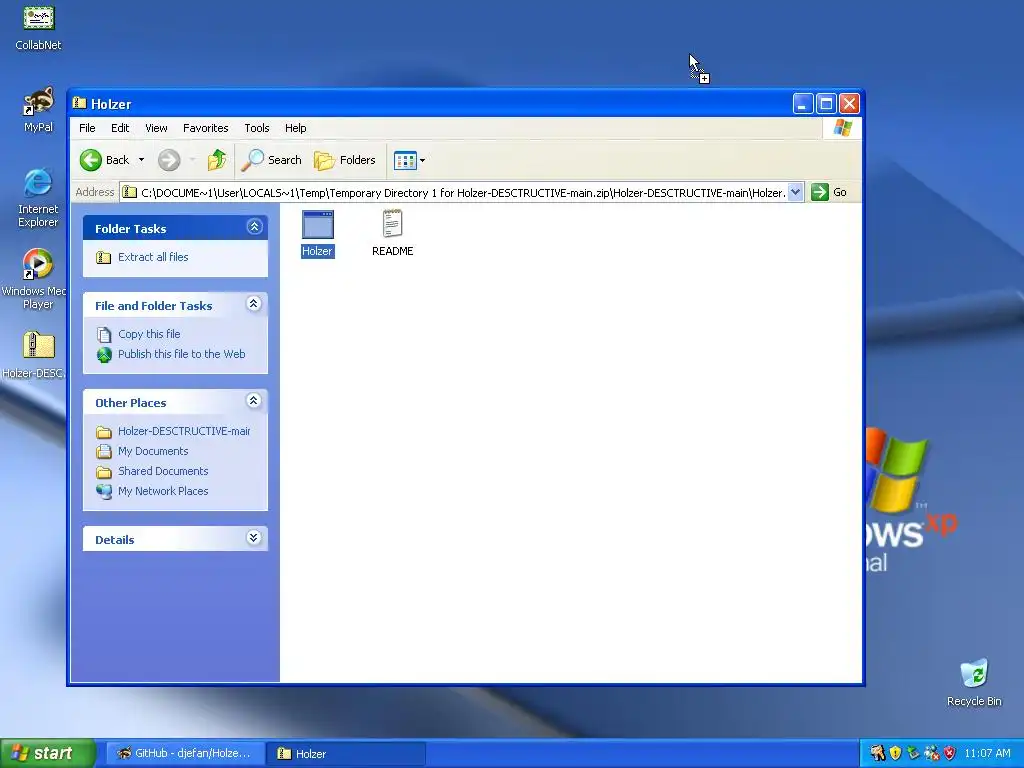Open the Search pane
This screenshot has width=1024, height=768.
(x=272, y=160)
